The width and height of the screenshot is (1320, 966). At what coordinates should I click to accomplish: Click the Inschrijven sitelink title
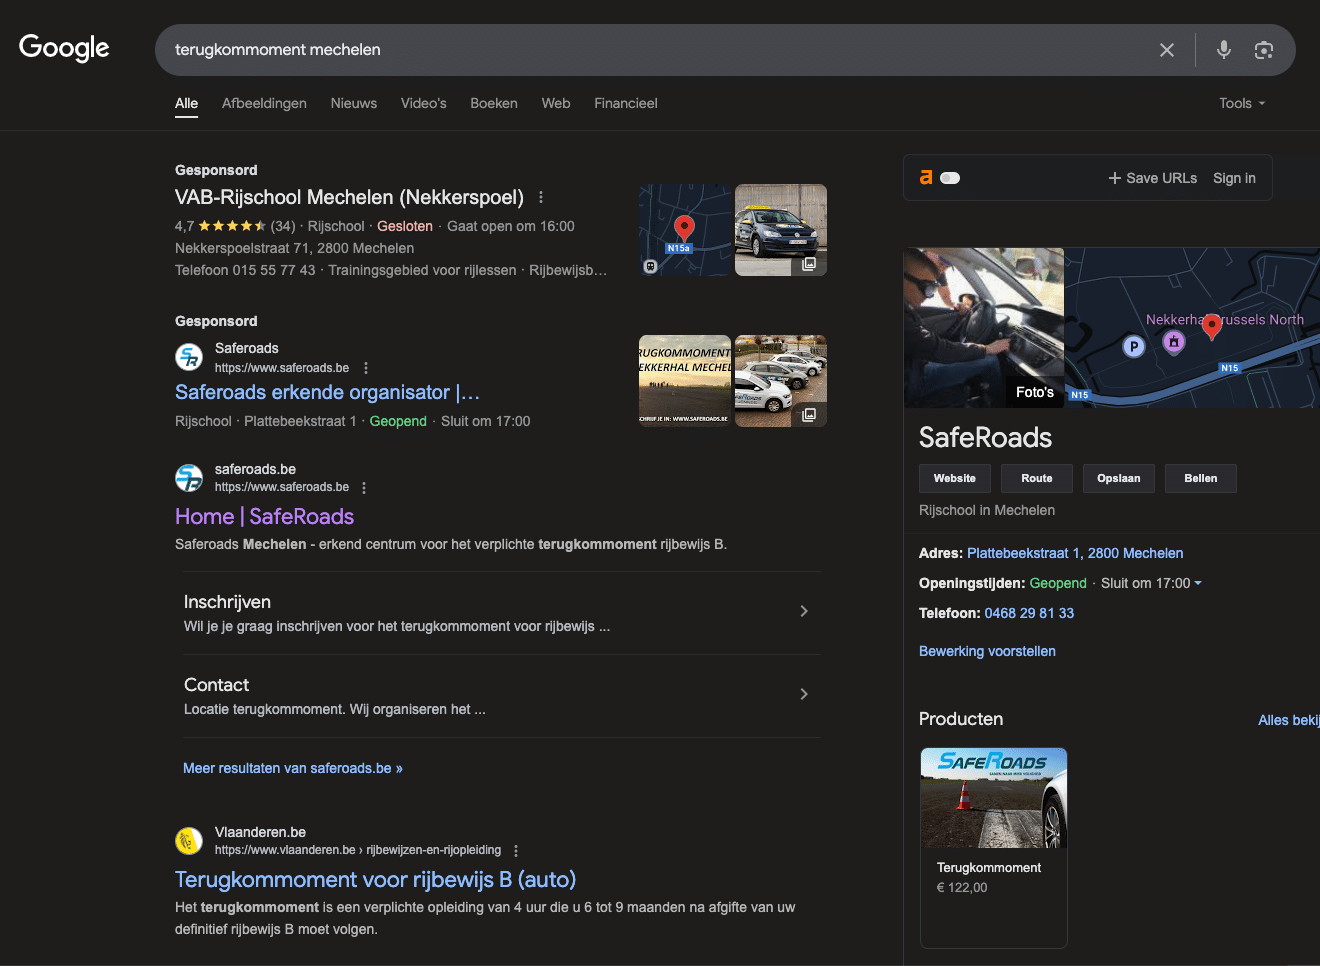pos(227,602)
